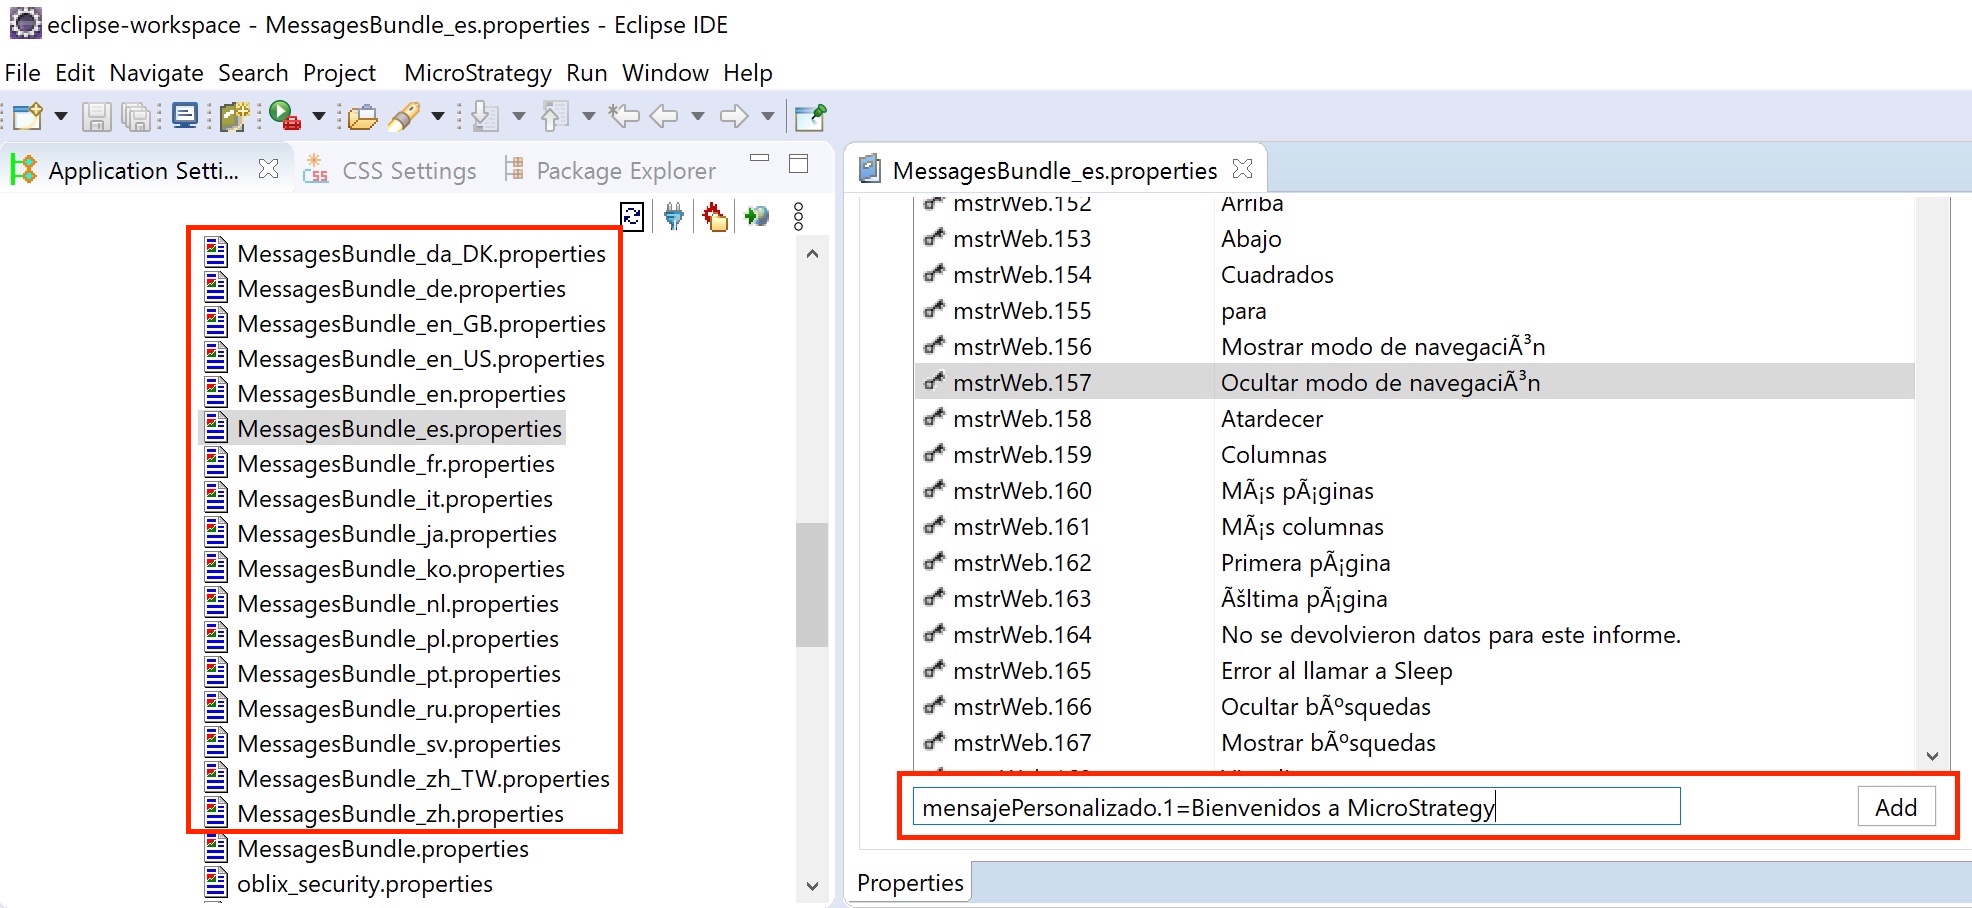The height and width of the screenshot is (908, 1972).
Task: Switch to the CSS Settings tab
Action: tap(390, 171)
